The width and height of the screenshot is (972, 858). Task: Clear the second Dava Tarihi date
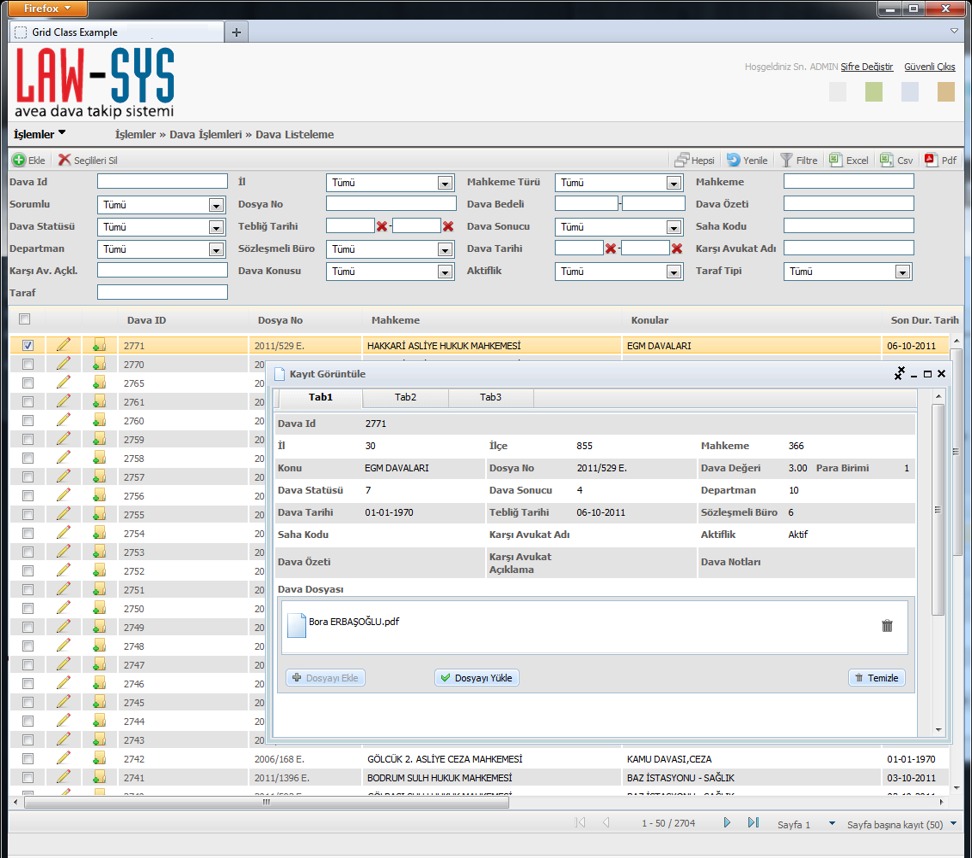point(677,249)
